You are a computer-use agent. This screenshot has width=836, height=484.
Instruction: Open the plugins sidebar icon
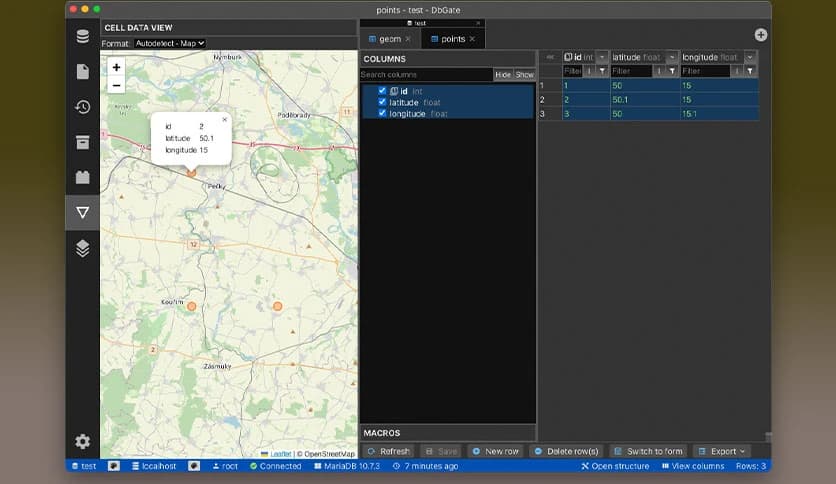82,177
